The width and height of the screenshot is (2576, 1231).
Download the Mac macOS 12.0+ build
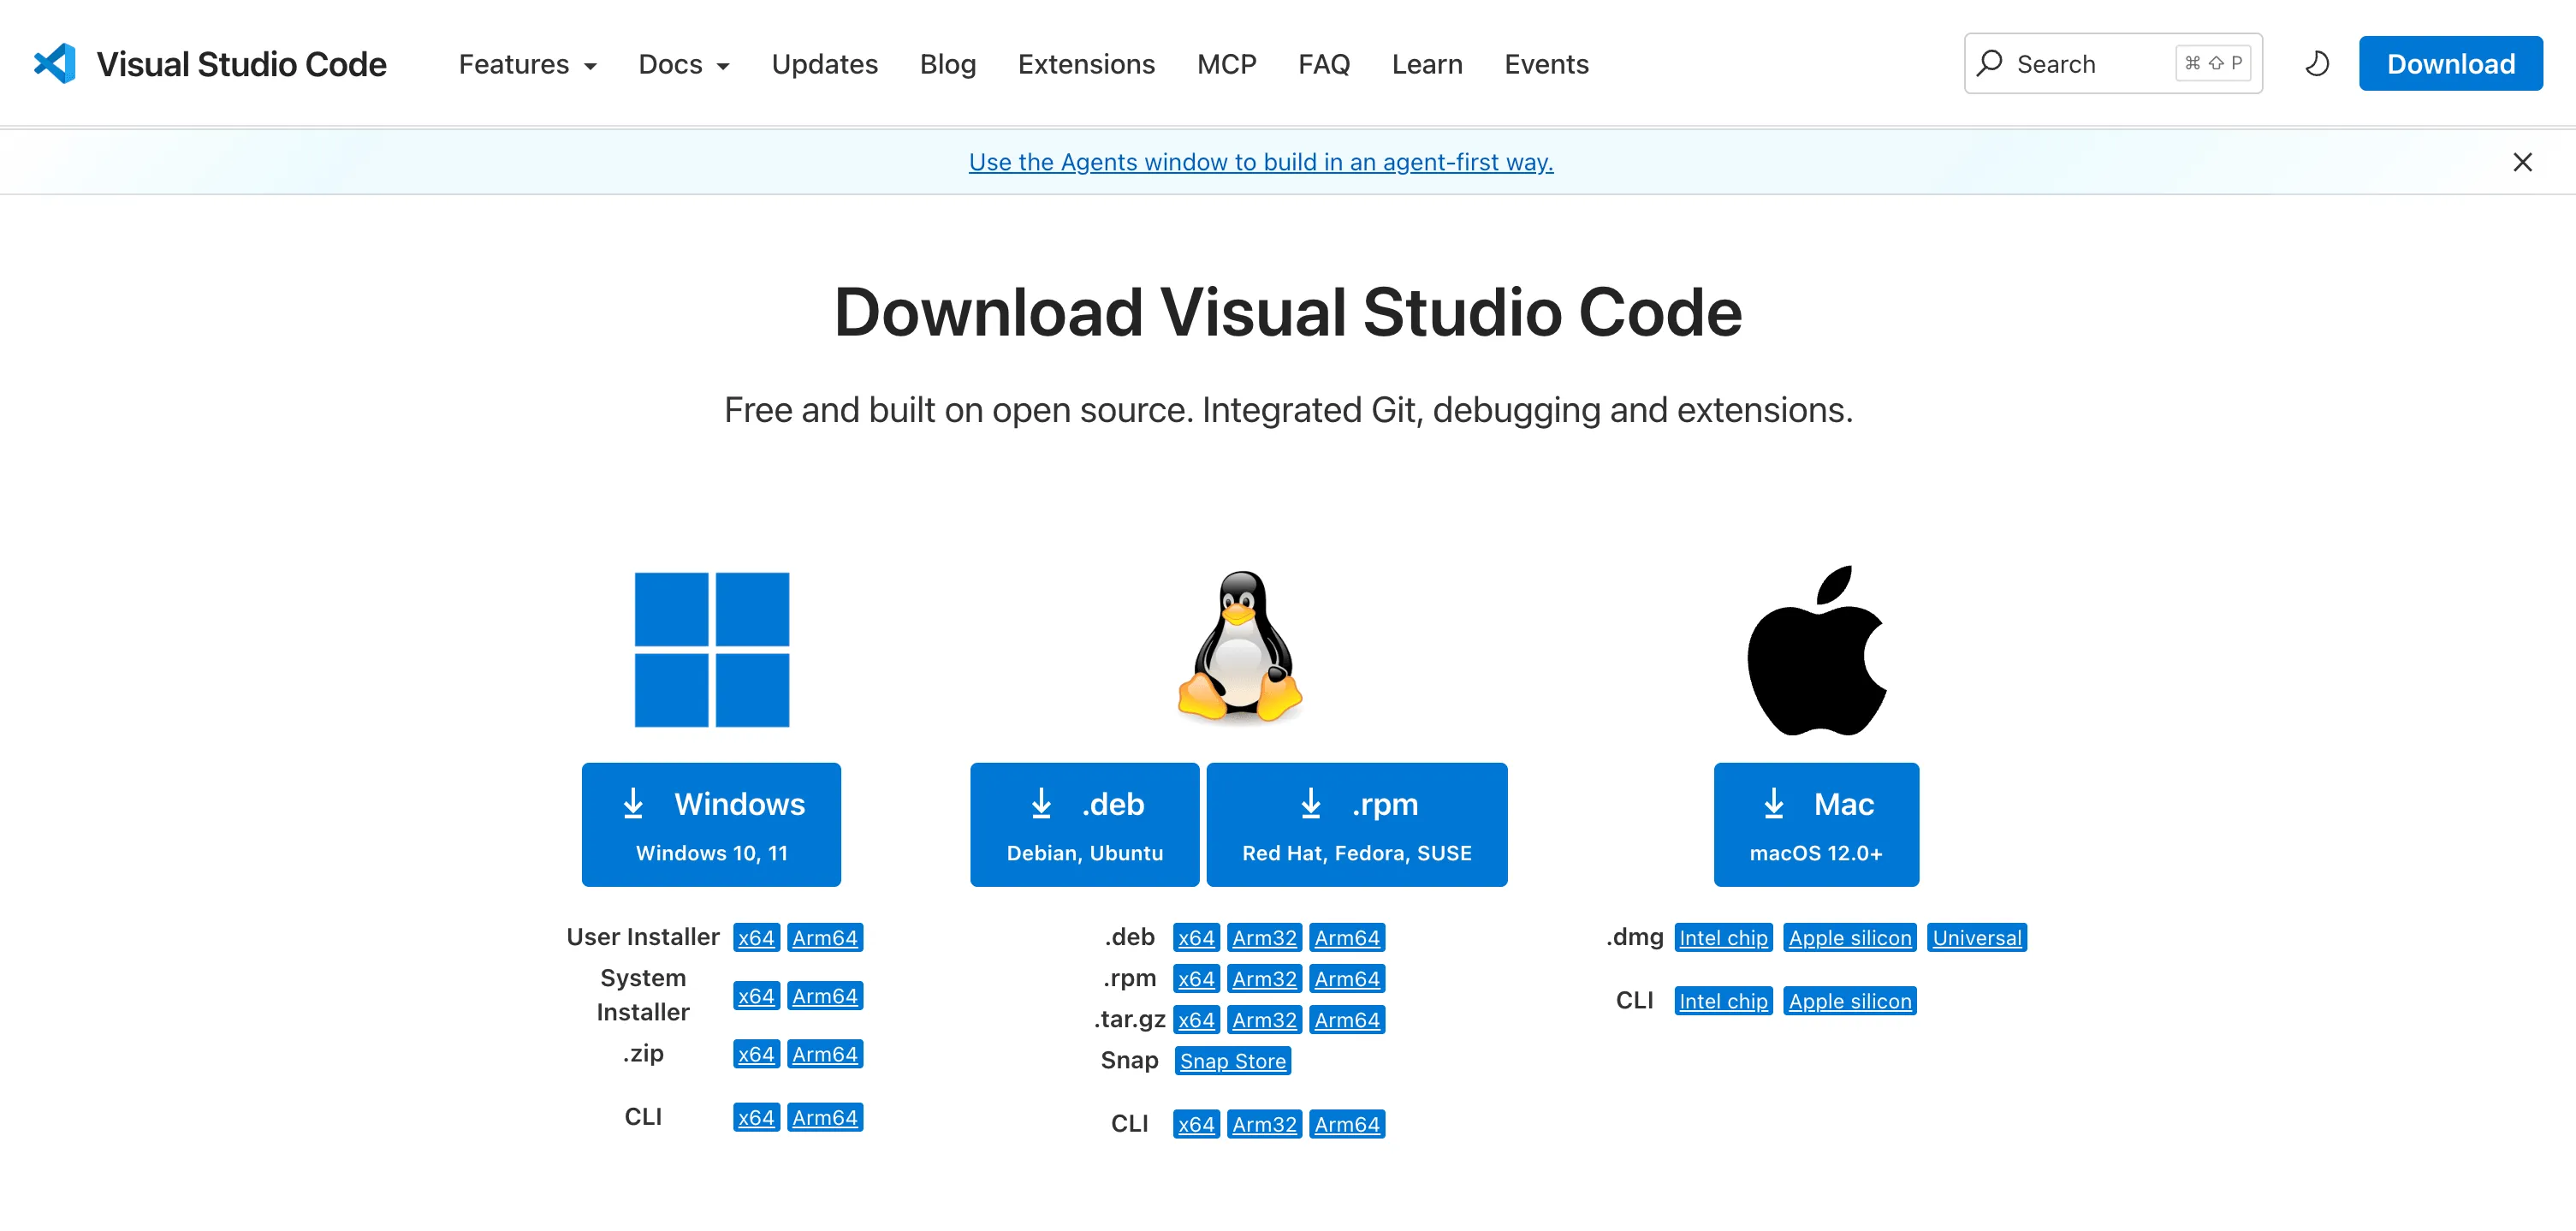click(x=1816, y=825)
